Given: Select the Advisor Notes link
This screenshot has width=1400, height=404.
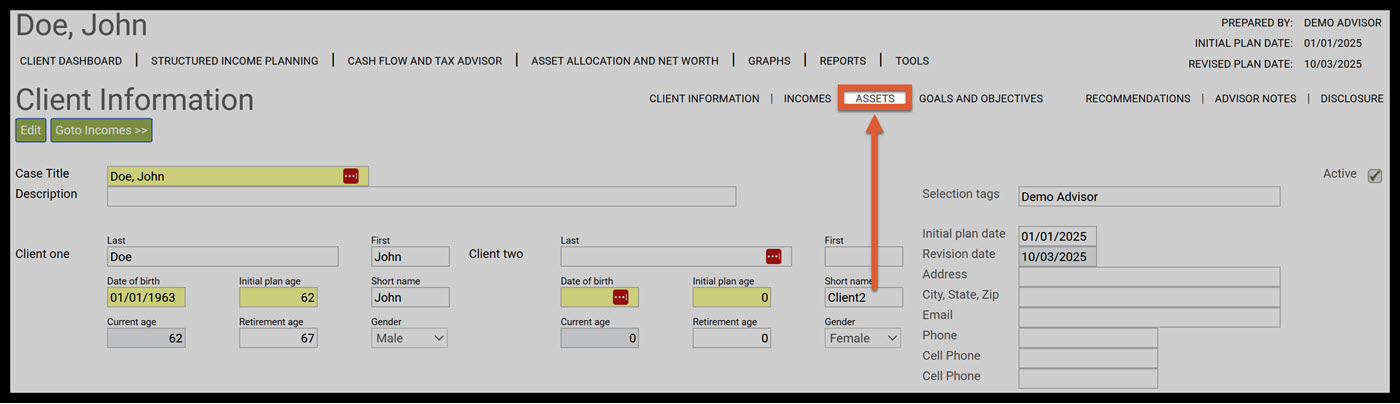Looking at the screenshot, I should (x=1255, y=99).
